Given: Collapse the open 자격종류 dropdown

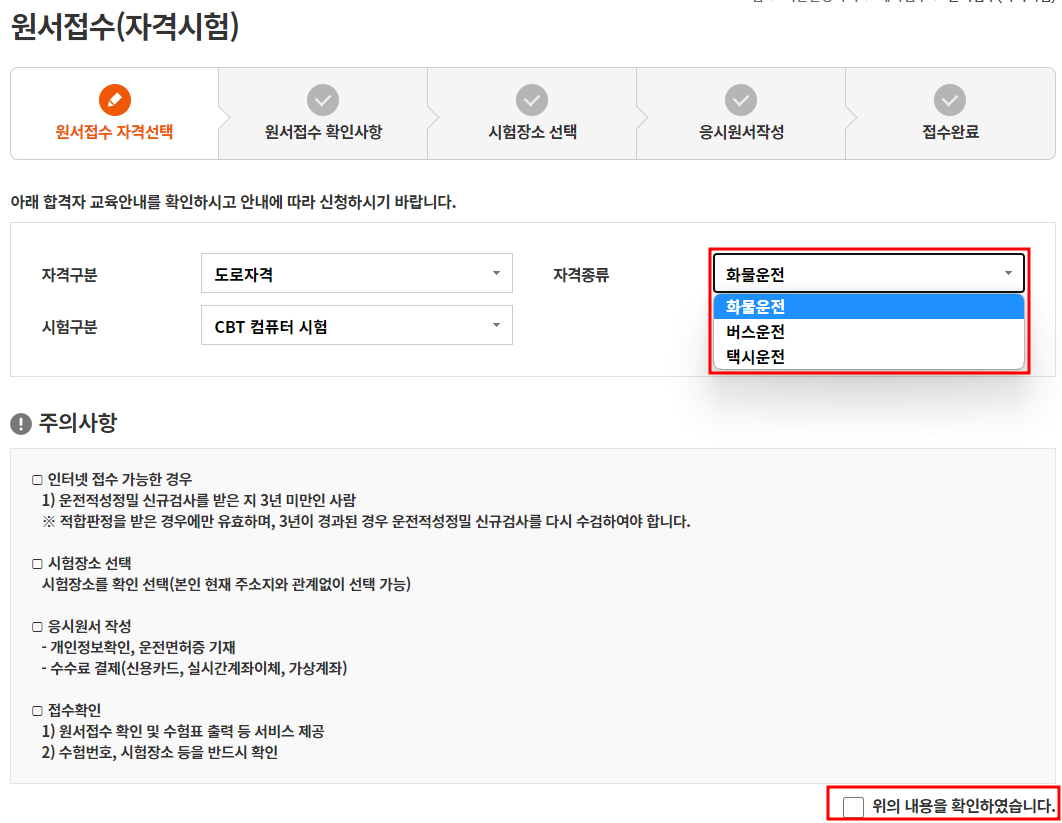Looking at the screenshot, I should click(x=1007, y=271).
